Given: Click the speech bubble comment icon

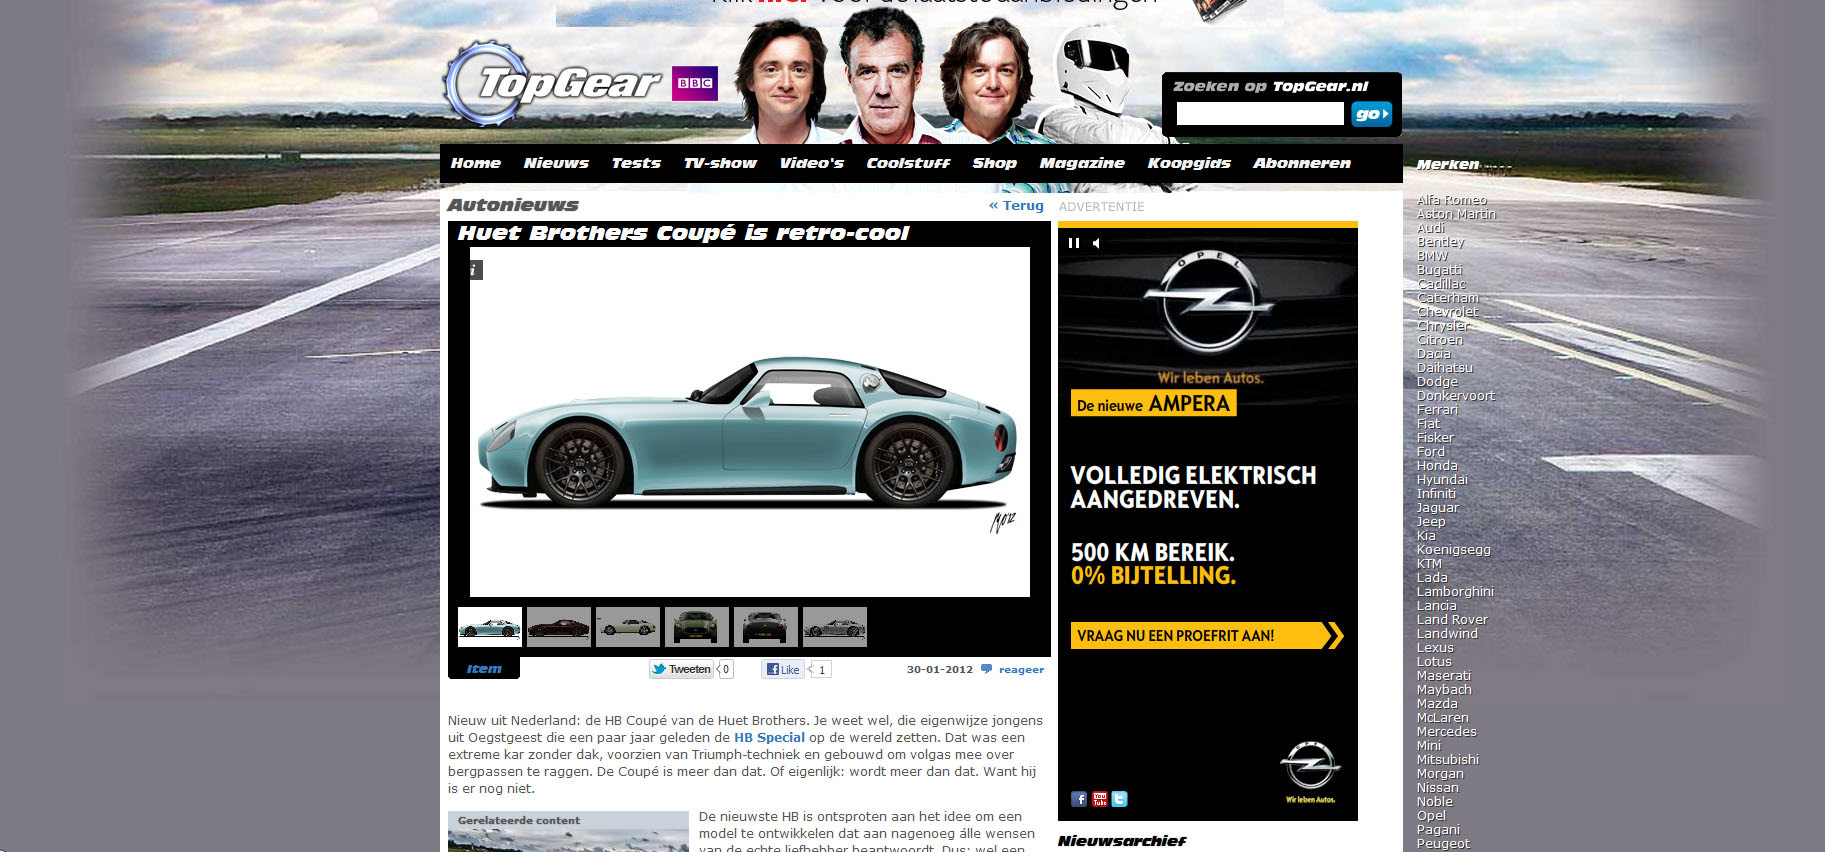Looking at the screenshot, I should 986,669.
